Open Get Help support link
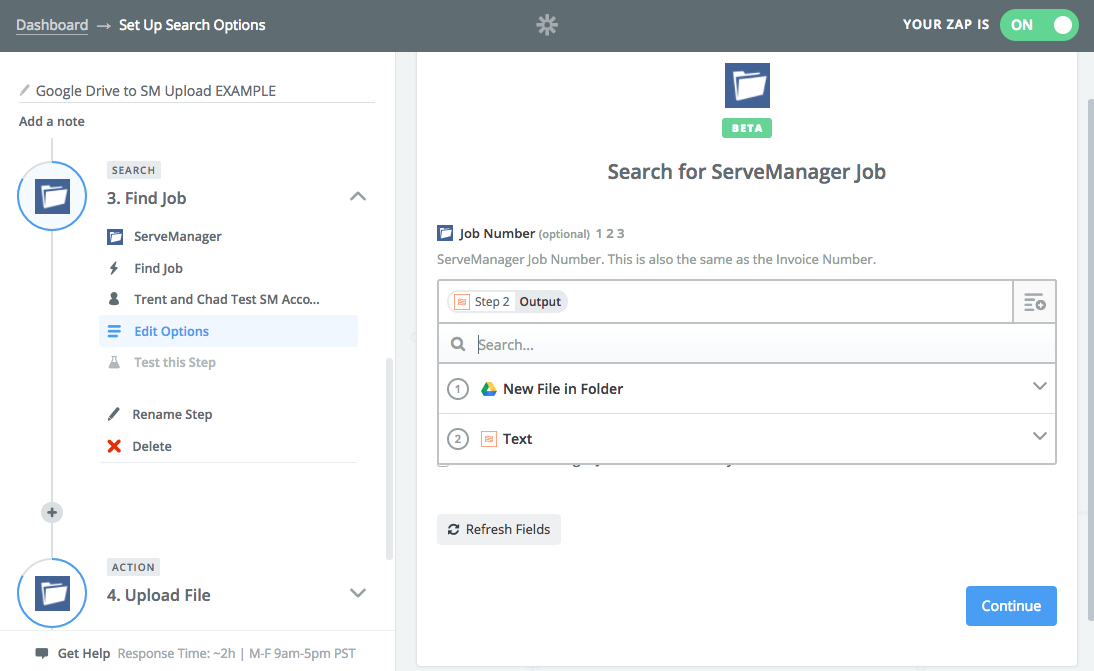This screenshot has width=1094, height=671. pyautogui.click(x=84, y=654)
